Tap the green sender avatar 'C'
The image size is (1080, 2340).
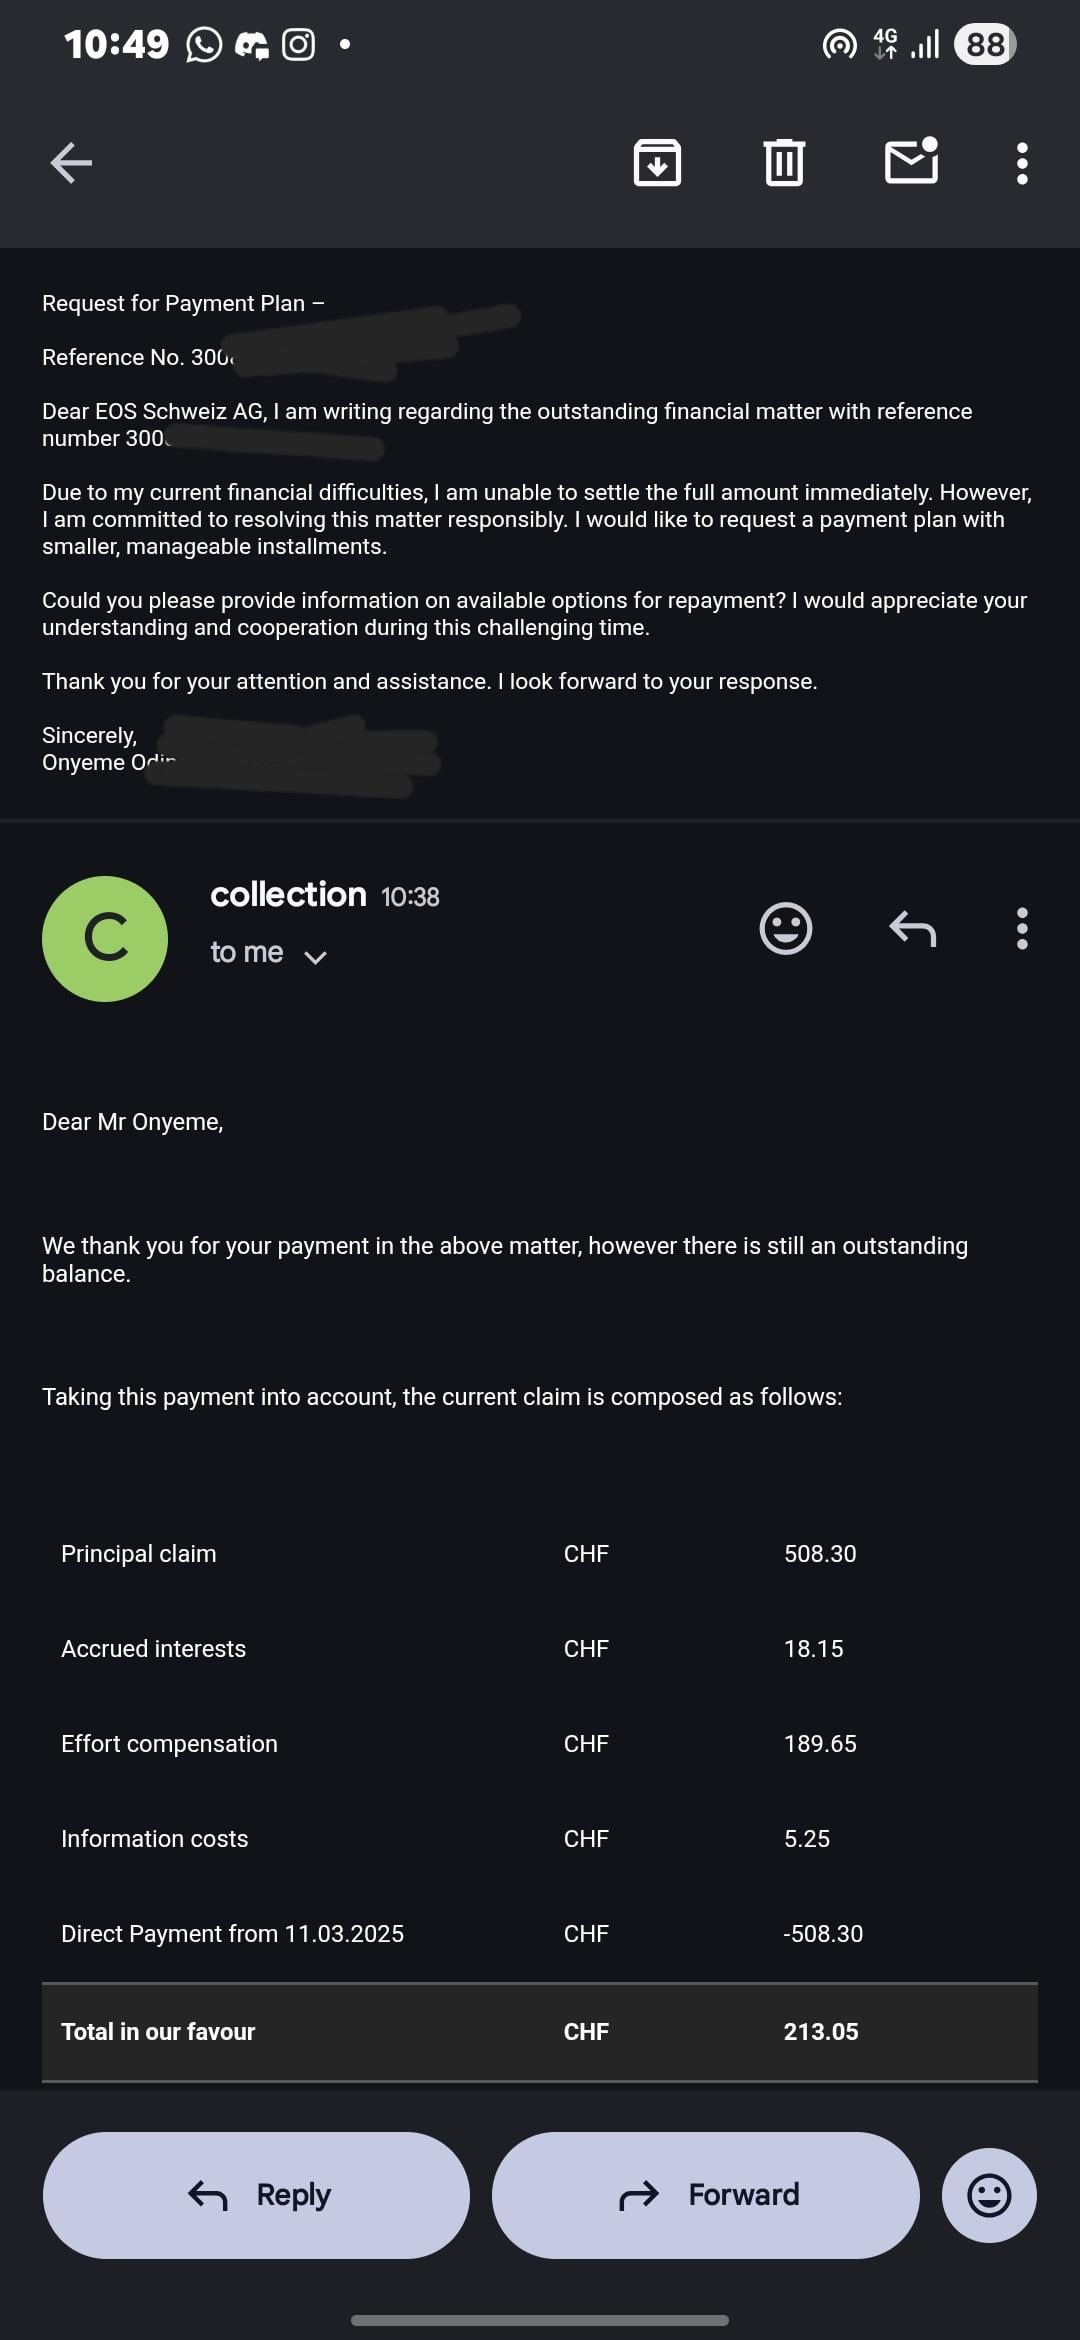(105, 939)
